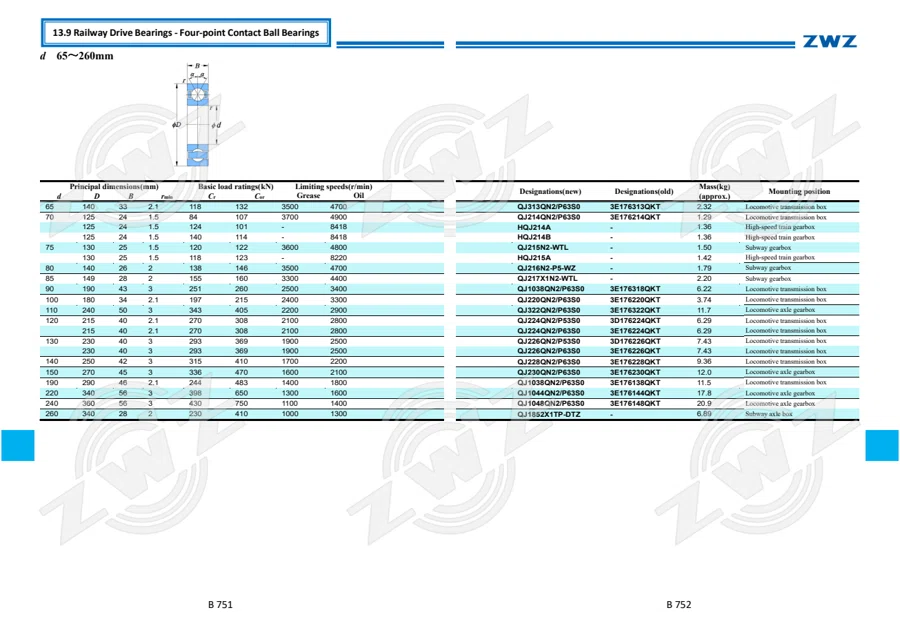Click the mass value '20.9'
900x637 pixels.
point(704,403)
